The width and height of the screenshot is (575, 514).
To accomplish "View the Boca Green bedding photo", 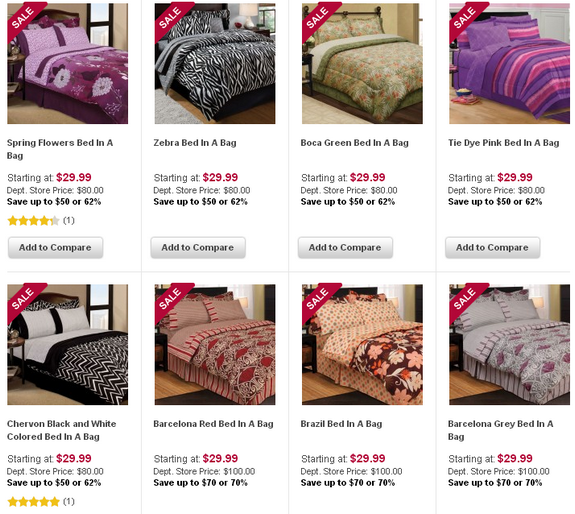I will click(x=362, y=63).
